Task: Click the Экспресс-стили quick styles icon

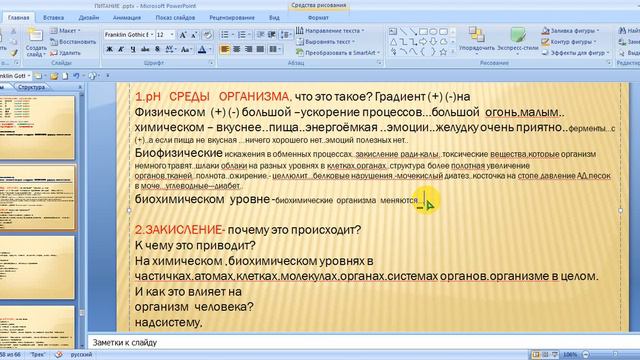Action: pos(518,35)
